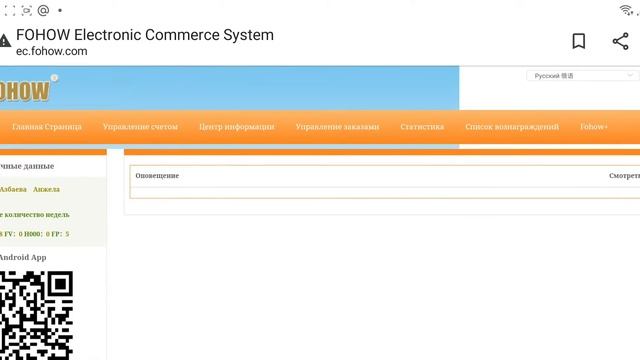Click the ec.fohow.com address text
This screenshot has width=640, height=360.
tap(52, 51)
